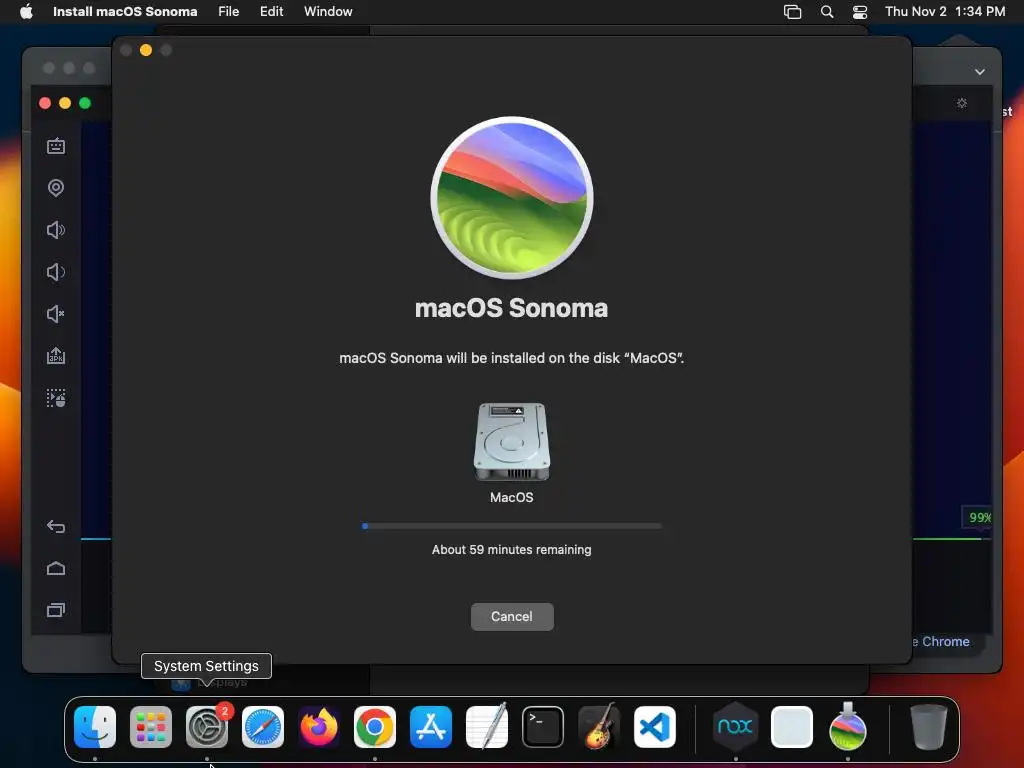Launch GarageBand from the Dock
This screenshot has height=768, width=1024.
599,726
